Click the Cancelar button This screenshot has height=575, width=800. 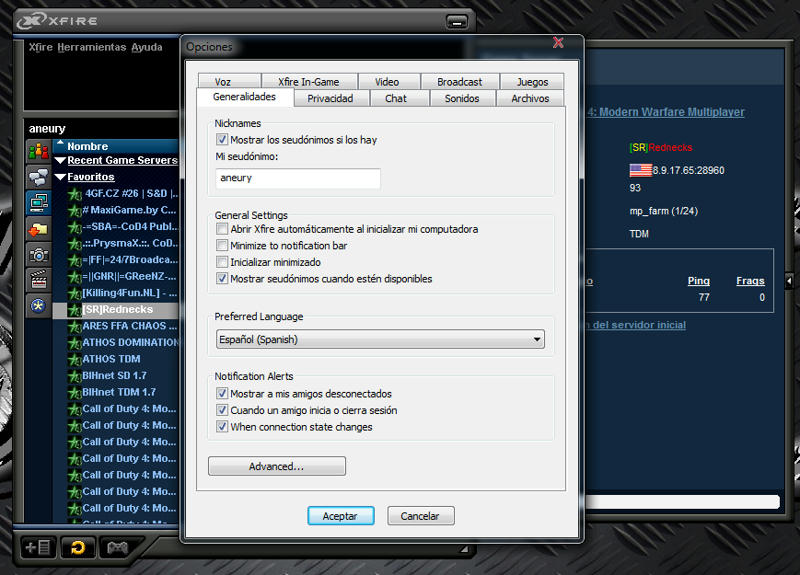pyautogui.click(x=420, y=515)
